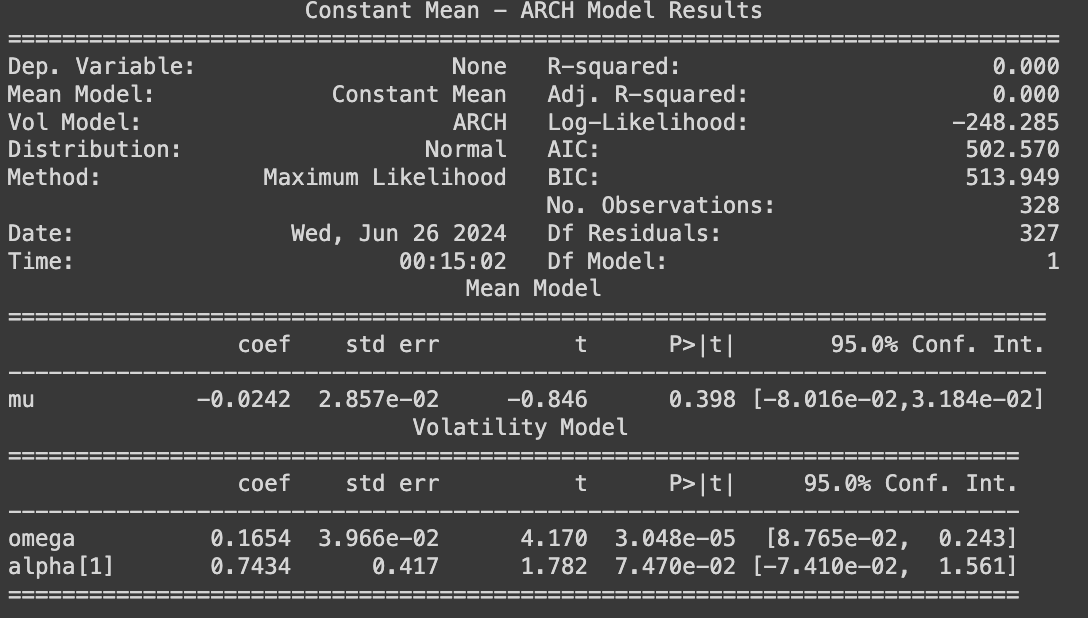Screen dimensions: 1088x618
Task: Click the No. Observations value 328
Action: (x=1039, y=205)
